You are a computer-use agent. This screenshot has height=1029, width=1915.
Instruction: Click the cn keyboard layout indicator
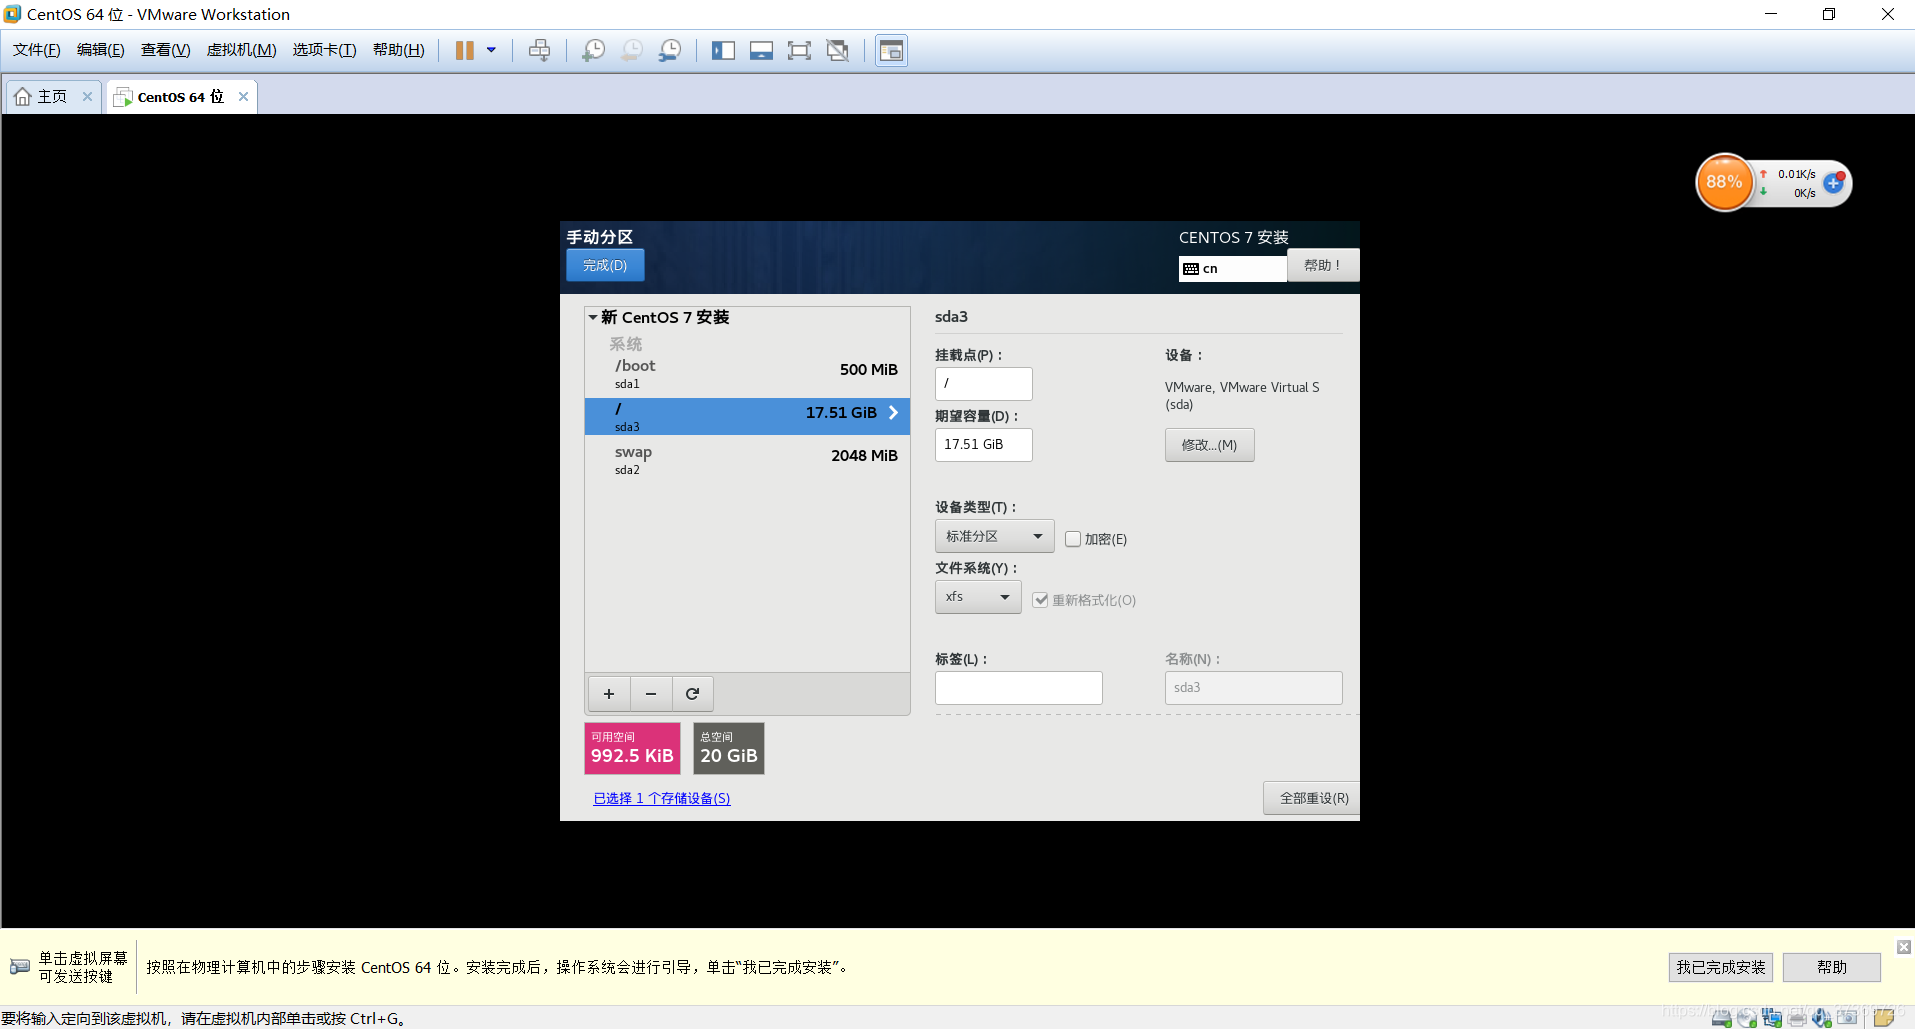[1232, 269]
